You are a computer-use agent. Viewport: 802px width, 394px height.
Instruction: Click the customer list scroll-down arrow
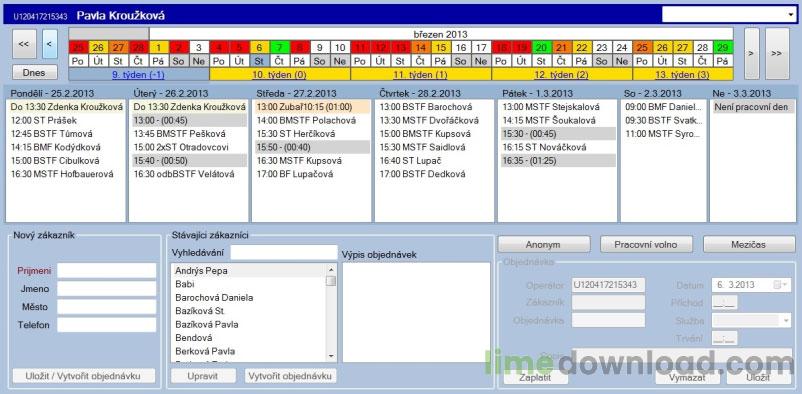[x=331, y=356]
